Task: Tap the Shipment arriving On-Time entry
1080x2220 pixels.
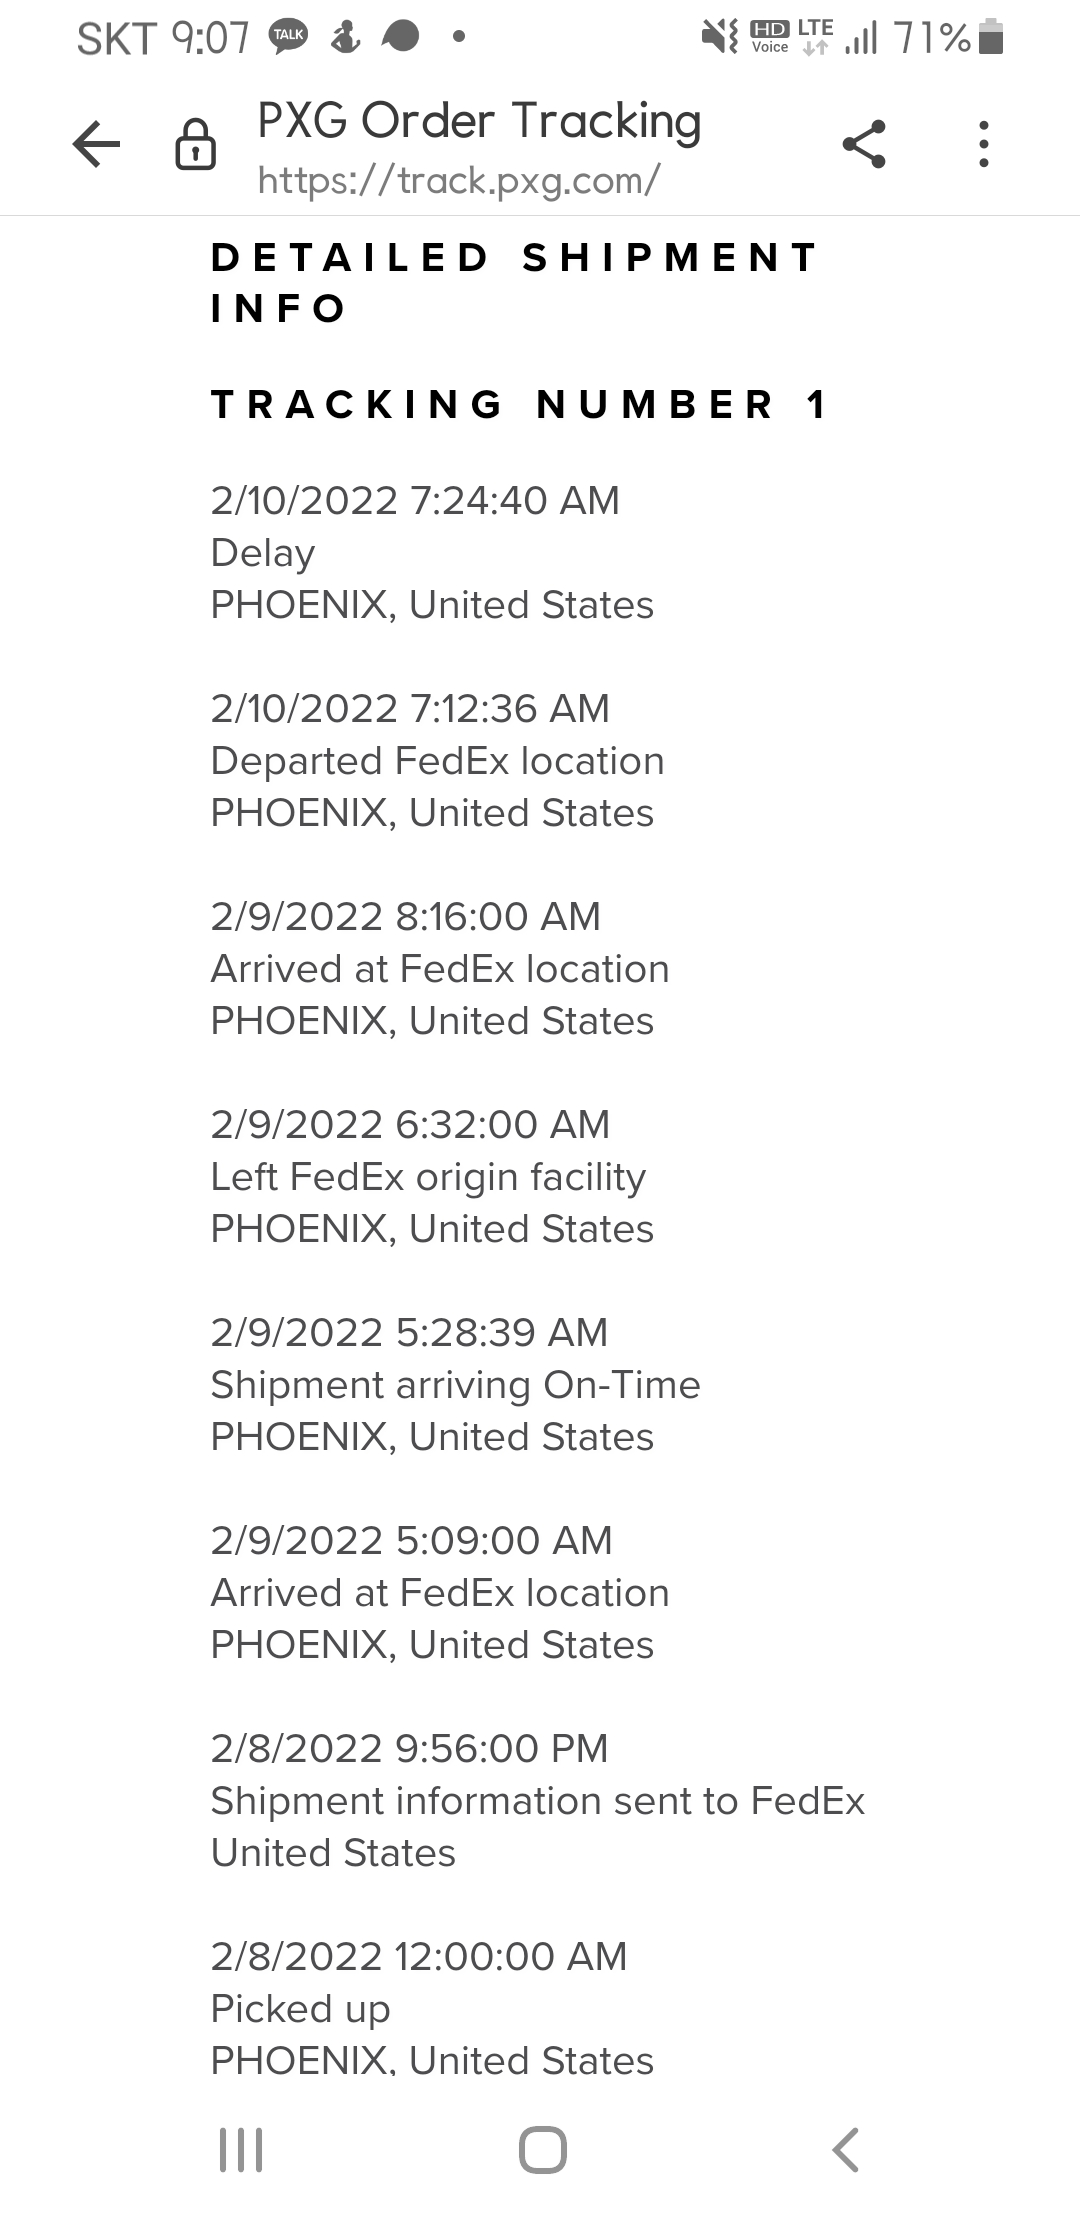Action: (x=455, y=1385)
